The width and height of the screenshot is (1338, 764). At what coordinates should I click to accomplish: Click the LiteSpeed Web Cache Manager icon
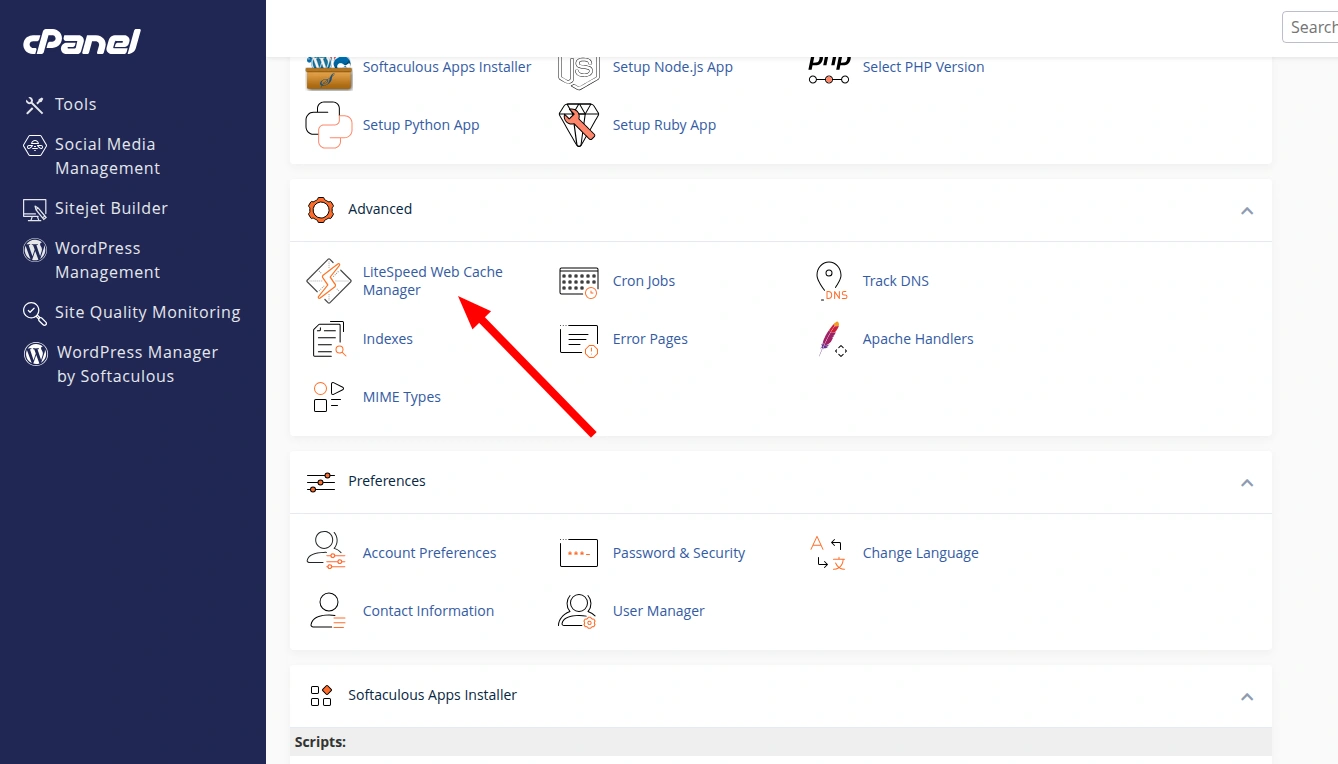[x=328, y=281]
